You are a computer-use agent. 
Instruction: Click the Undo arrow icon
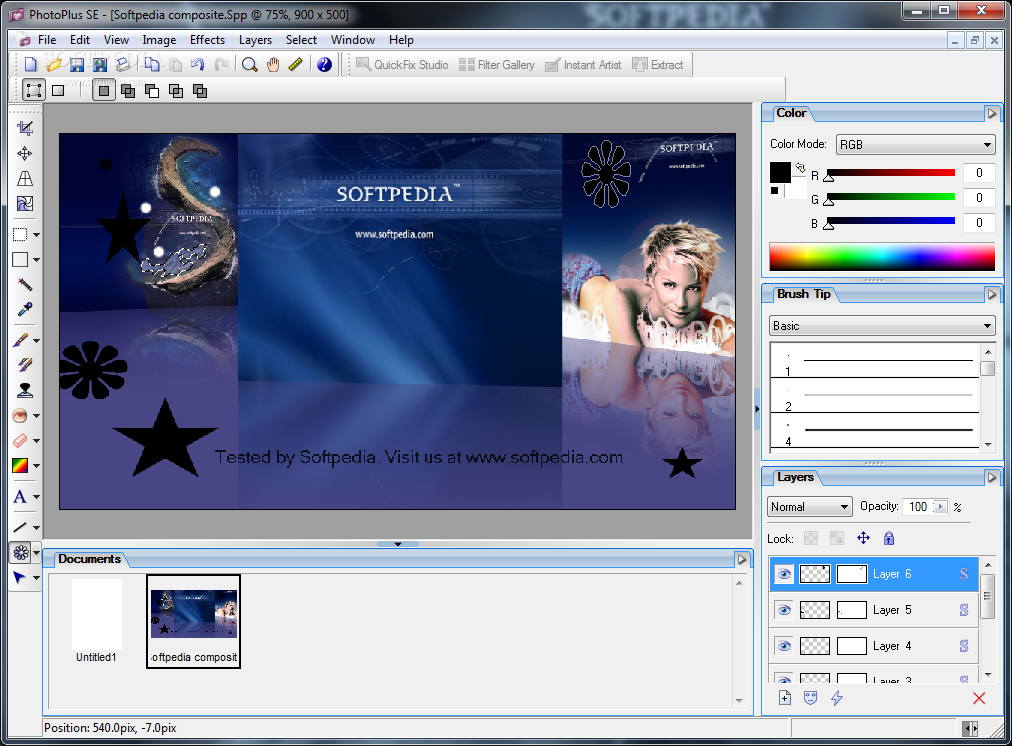click(198, 65)
